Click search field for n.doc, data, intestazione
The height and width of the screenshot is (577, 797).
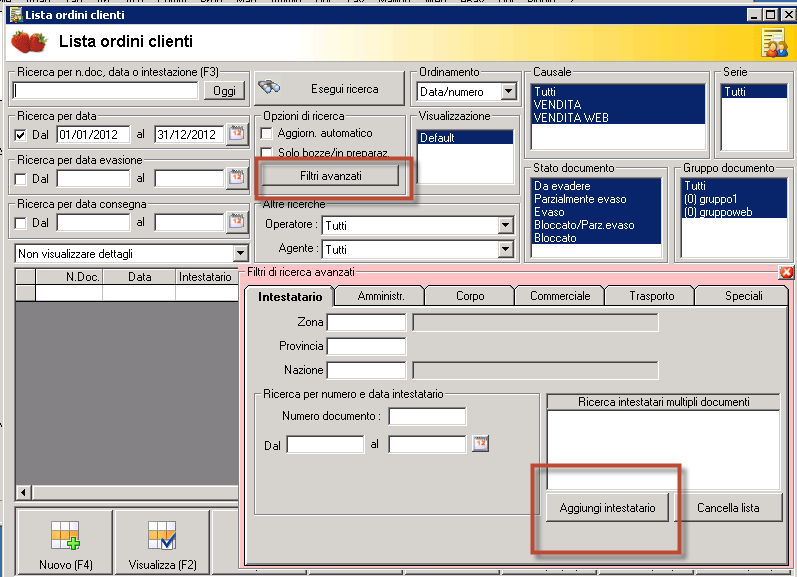pos(105,90)
